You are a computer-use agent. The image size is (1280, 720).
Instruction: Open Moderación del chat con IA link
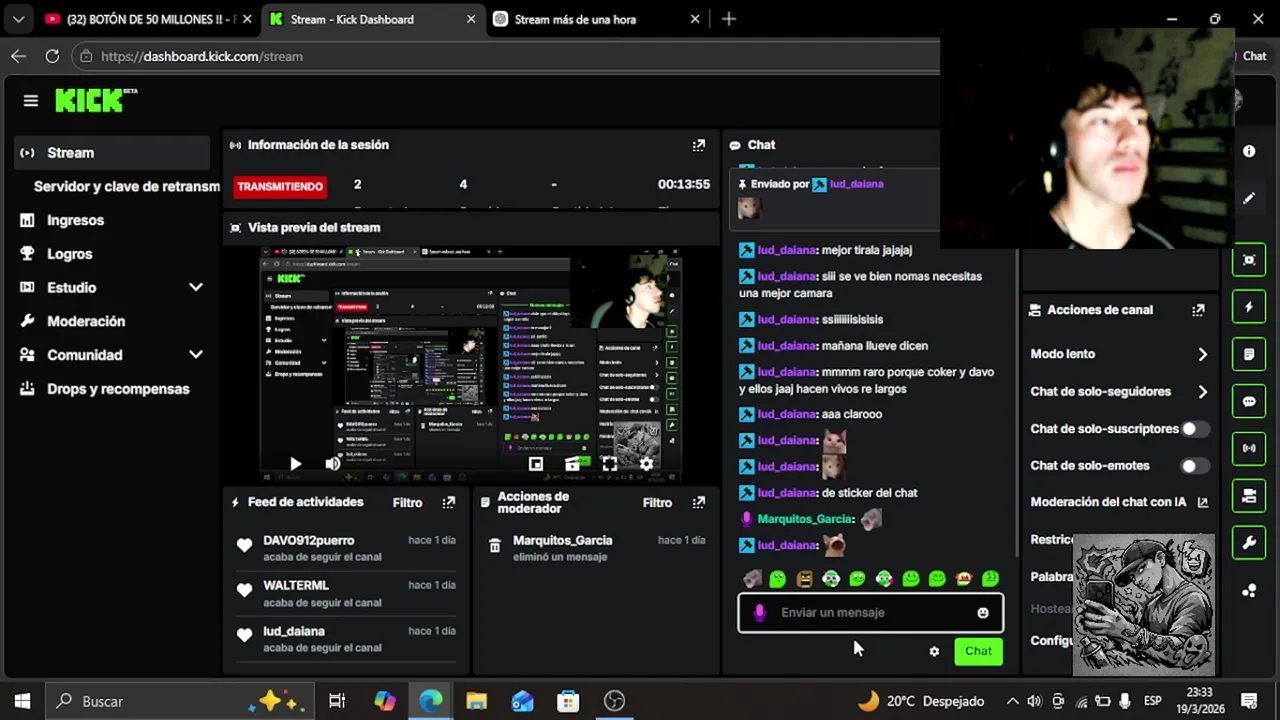(1118, 502)
